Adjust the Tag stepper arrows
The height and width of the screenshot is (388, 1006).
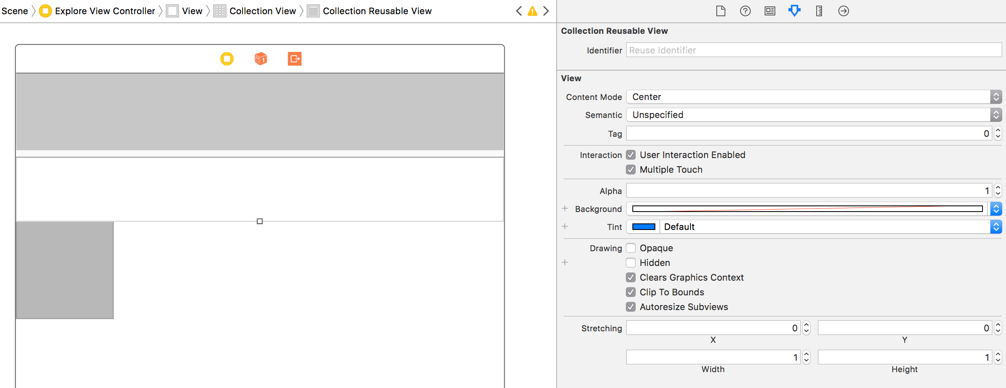pyautogui.click(x=998, y=134)
